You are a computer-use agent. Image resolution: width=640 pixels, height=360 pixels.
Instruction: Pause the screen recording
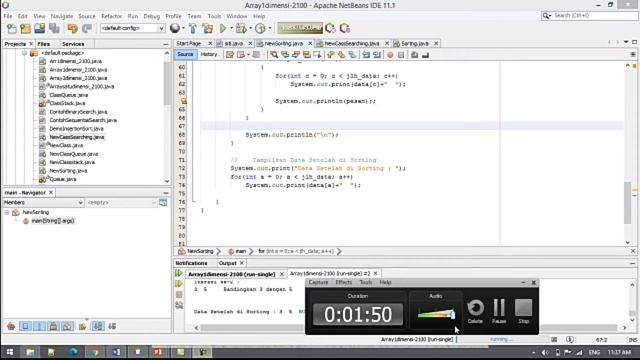pyautogui.click(x=499, y=311)
